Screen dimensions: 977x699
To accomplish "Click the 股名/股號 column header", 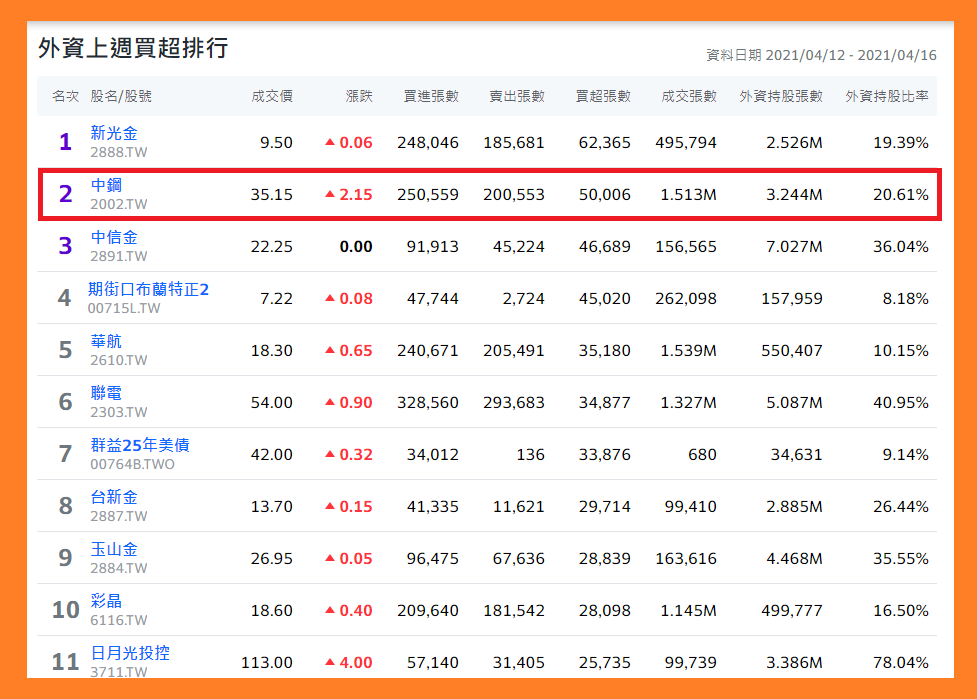I will click(121, 96).
